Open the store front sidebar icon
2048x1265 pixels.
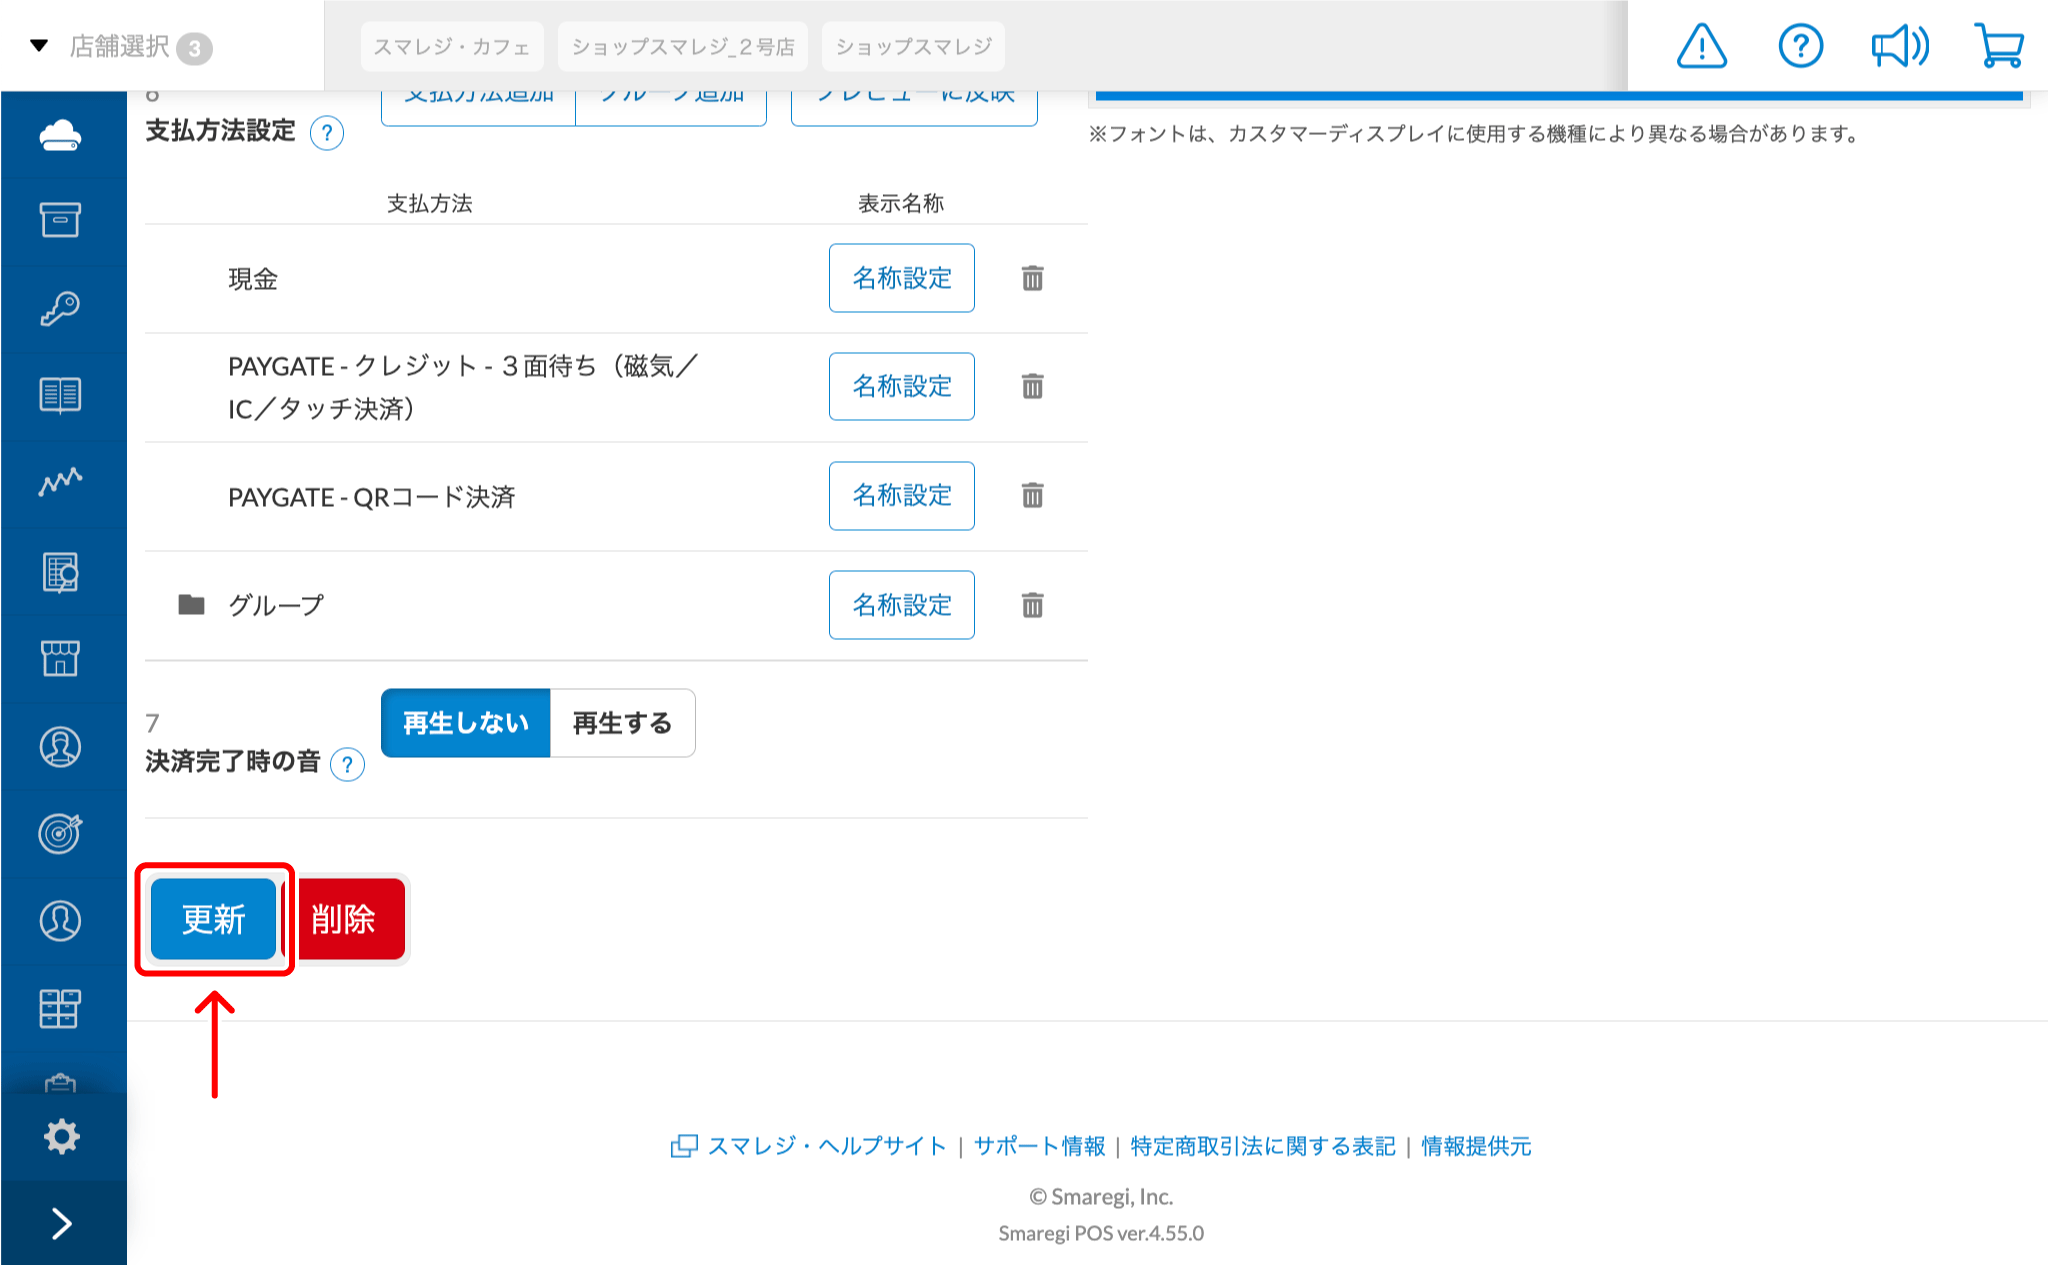[x=60, y=659]
